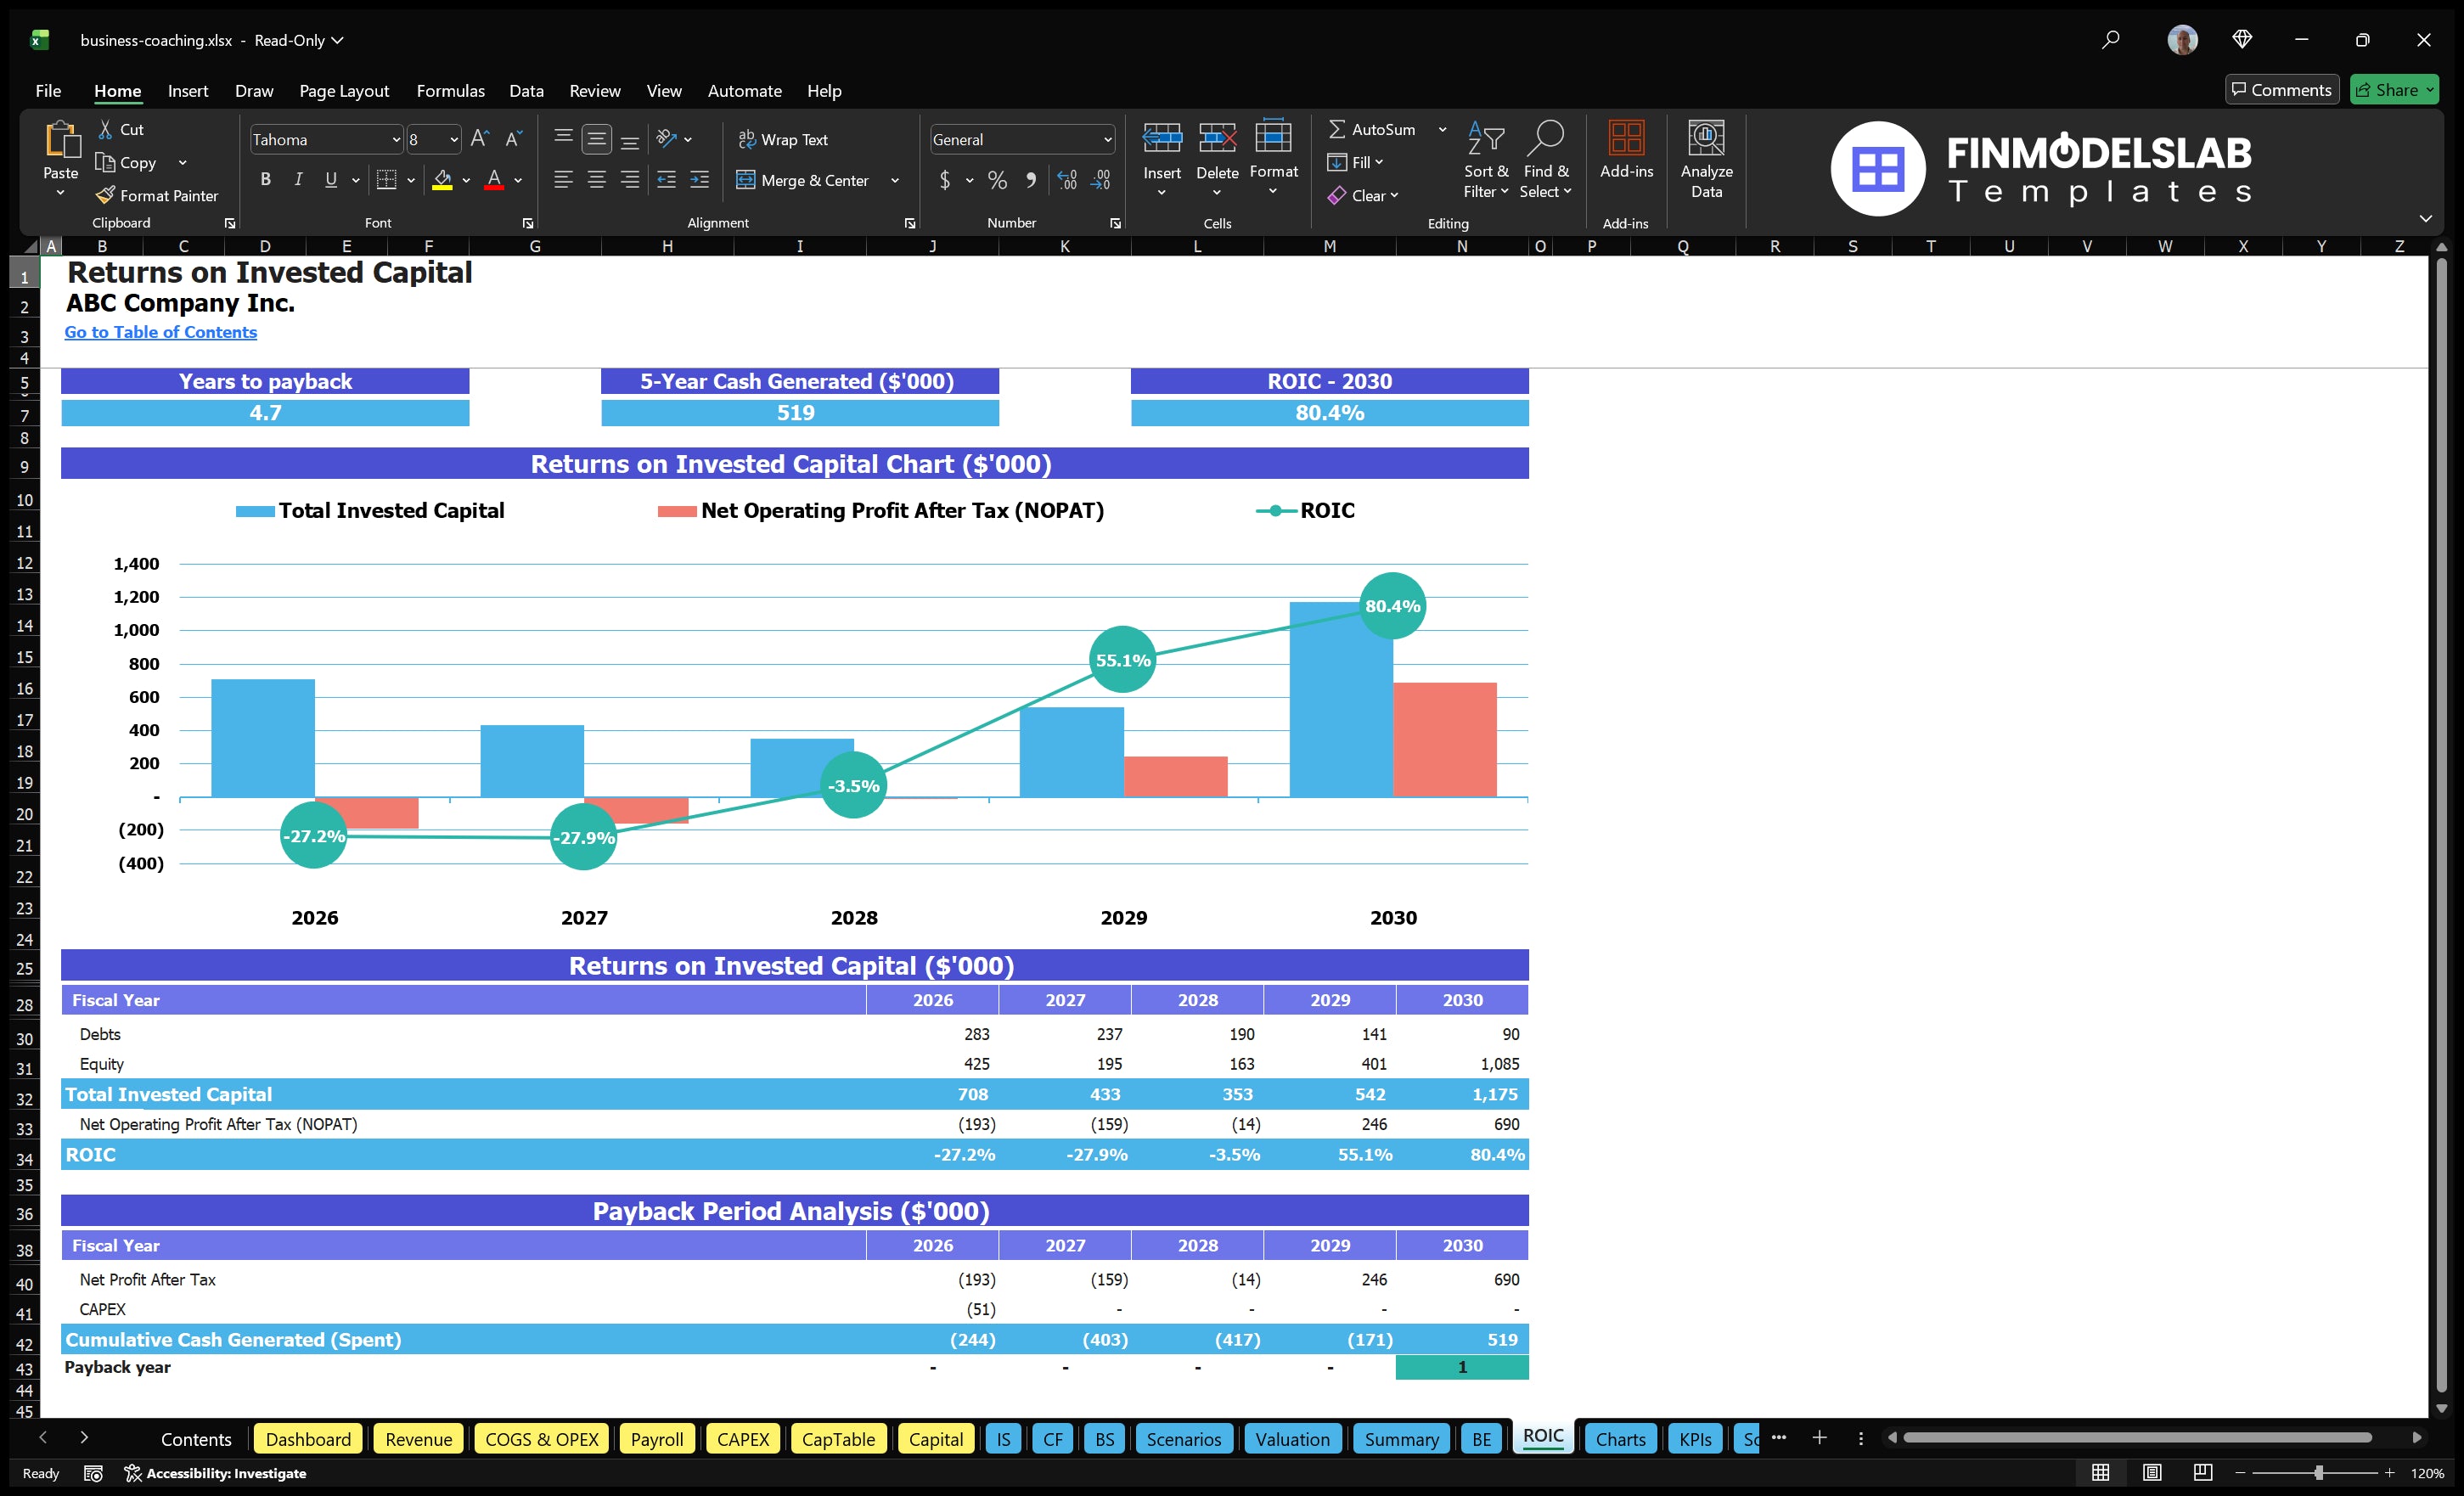Image resolution: width=2464 pixels, height=1496 pixels.
Task: Toggle italic formatting
Action: pos(297,179)
